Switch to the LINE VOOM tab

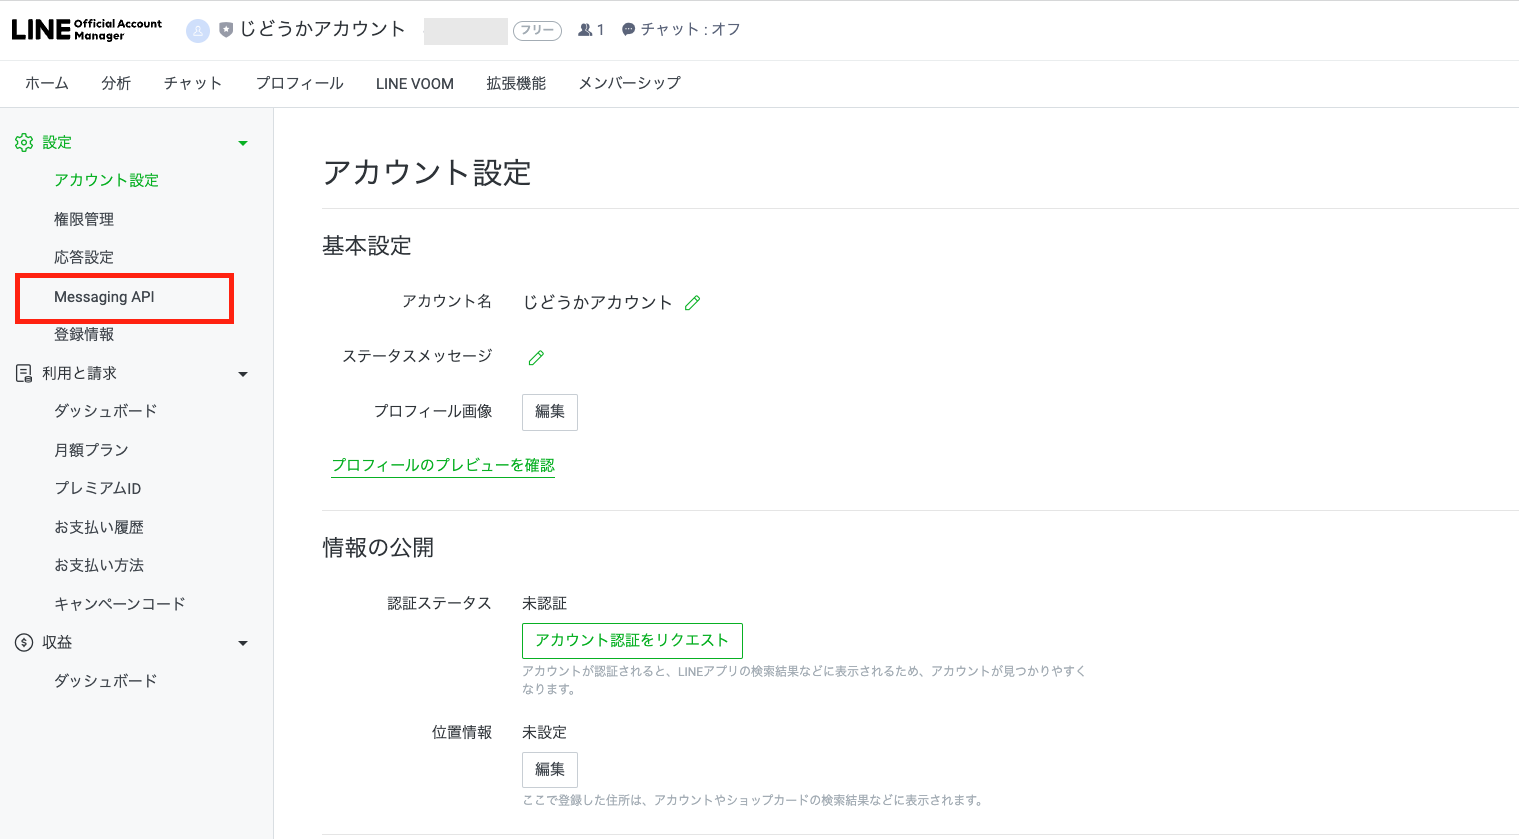414,84
